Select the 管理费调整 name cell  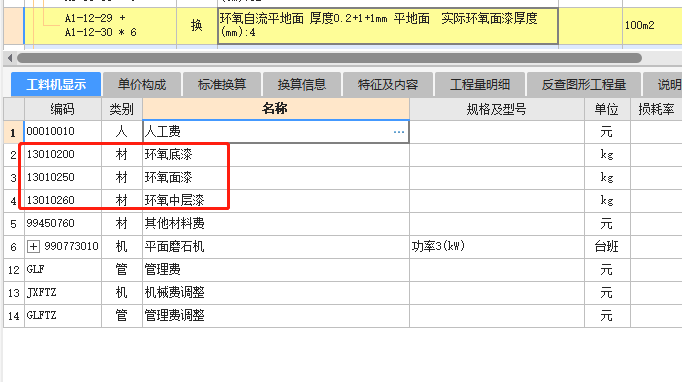point(276,315)
